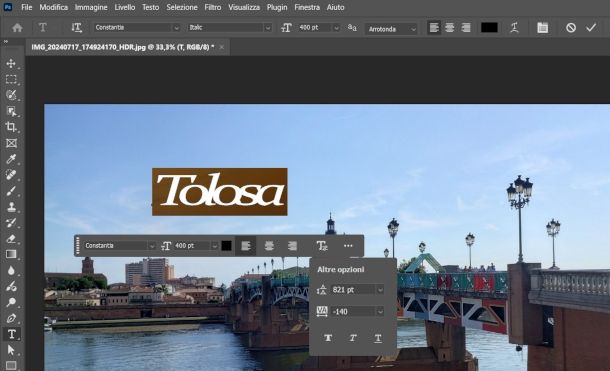The width and height of the screenshot is (610, 371).
Task: Open the File menu
Action: coord(26,7)
